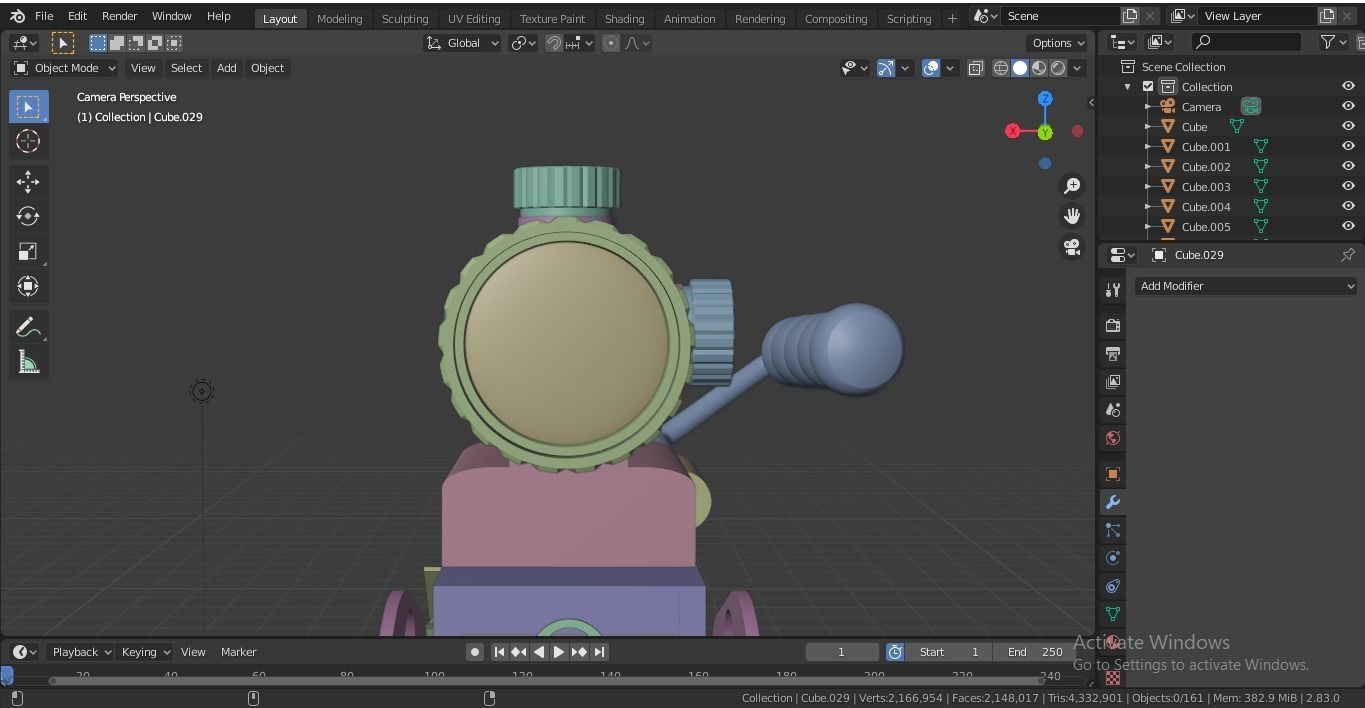
Task: Select the Transform tool
Action: point(28,286)
